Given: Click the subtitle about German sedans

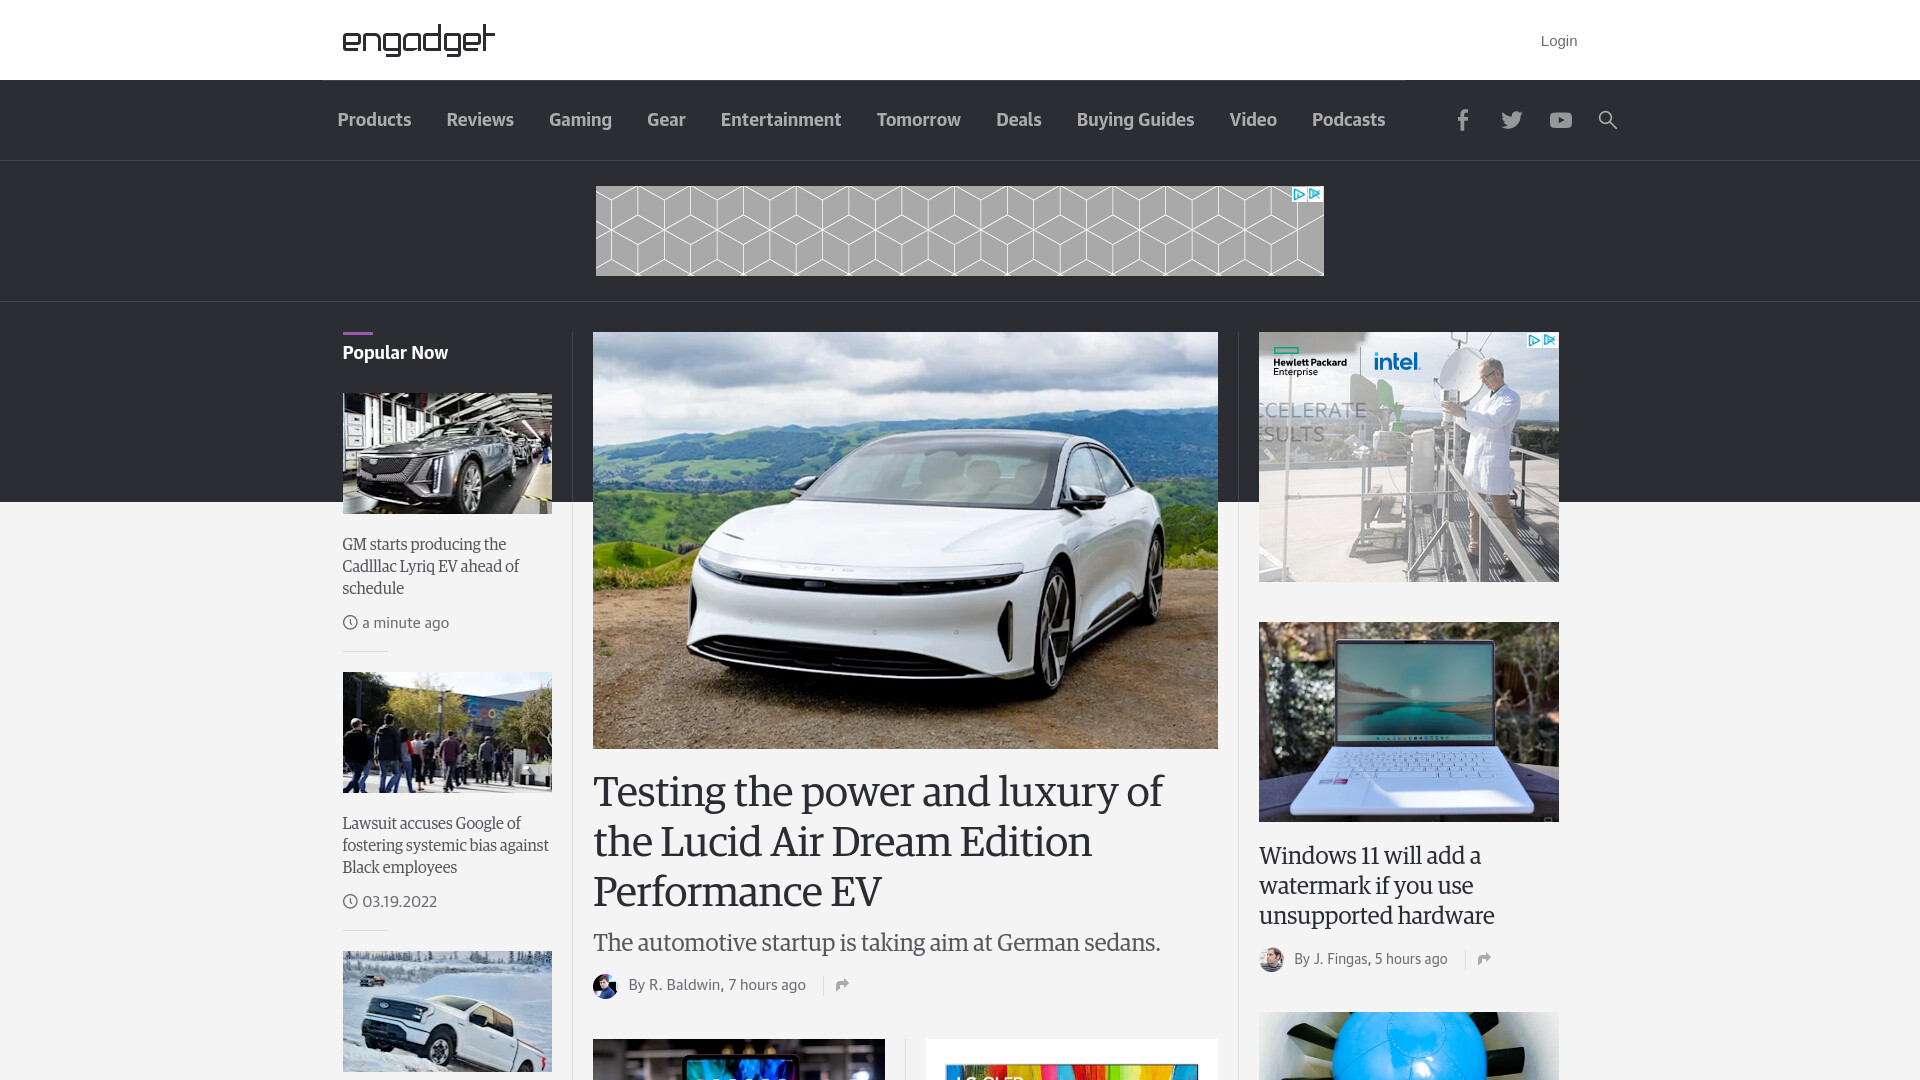Looking at the screenshot, I should [x=876, y=943].
